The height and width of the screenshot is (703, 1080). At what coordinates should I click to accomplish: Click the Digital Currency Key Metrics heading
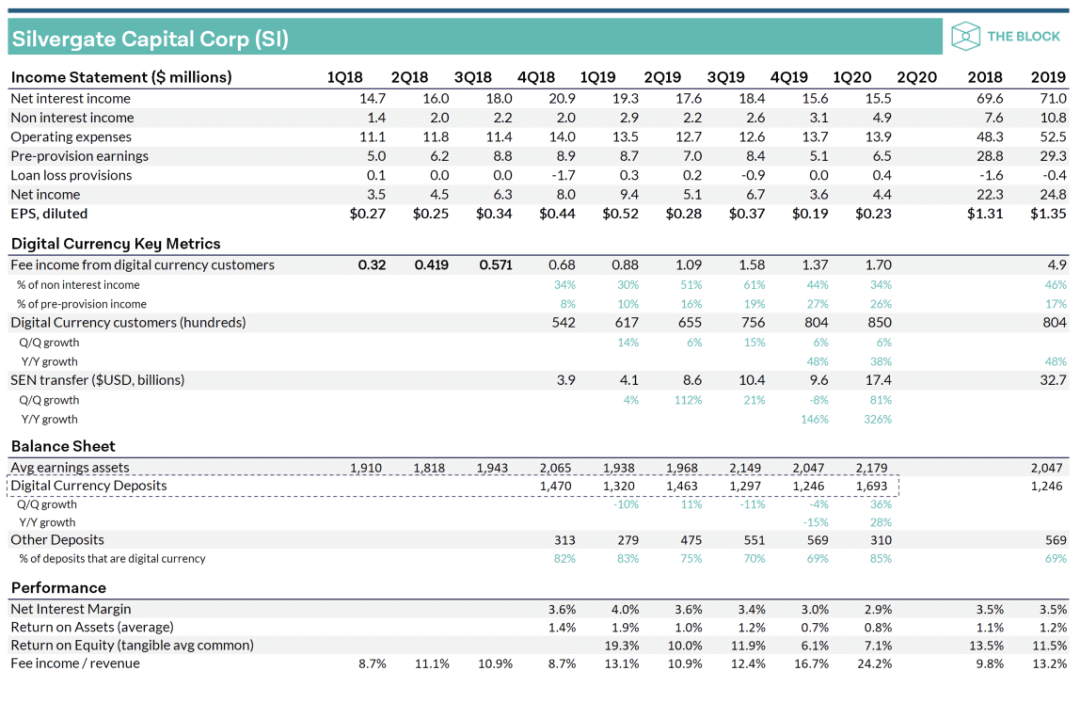click(116, 244)
